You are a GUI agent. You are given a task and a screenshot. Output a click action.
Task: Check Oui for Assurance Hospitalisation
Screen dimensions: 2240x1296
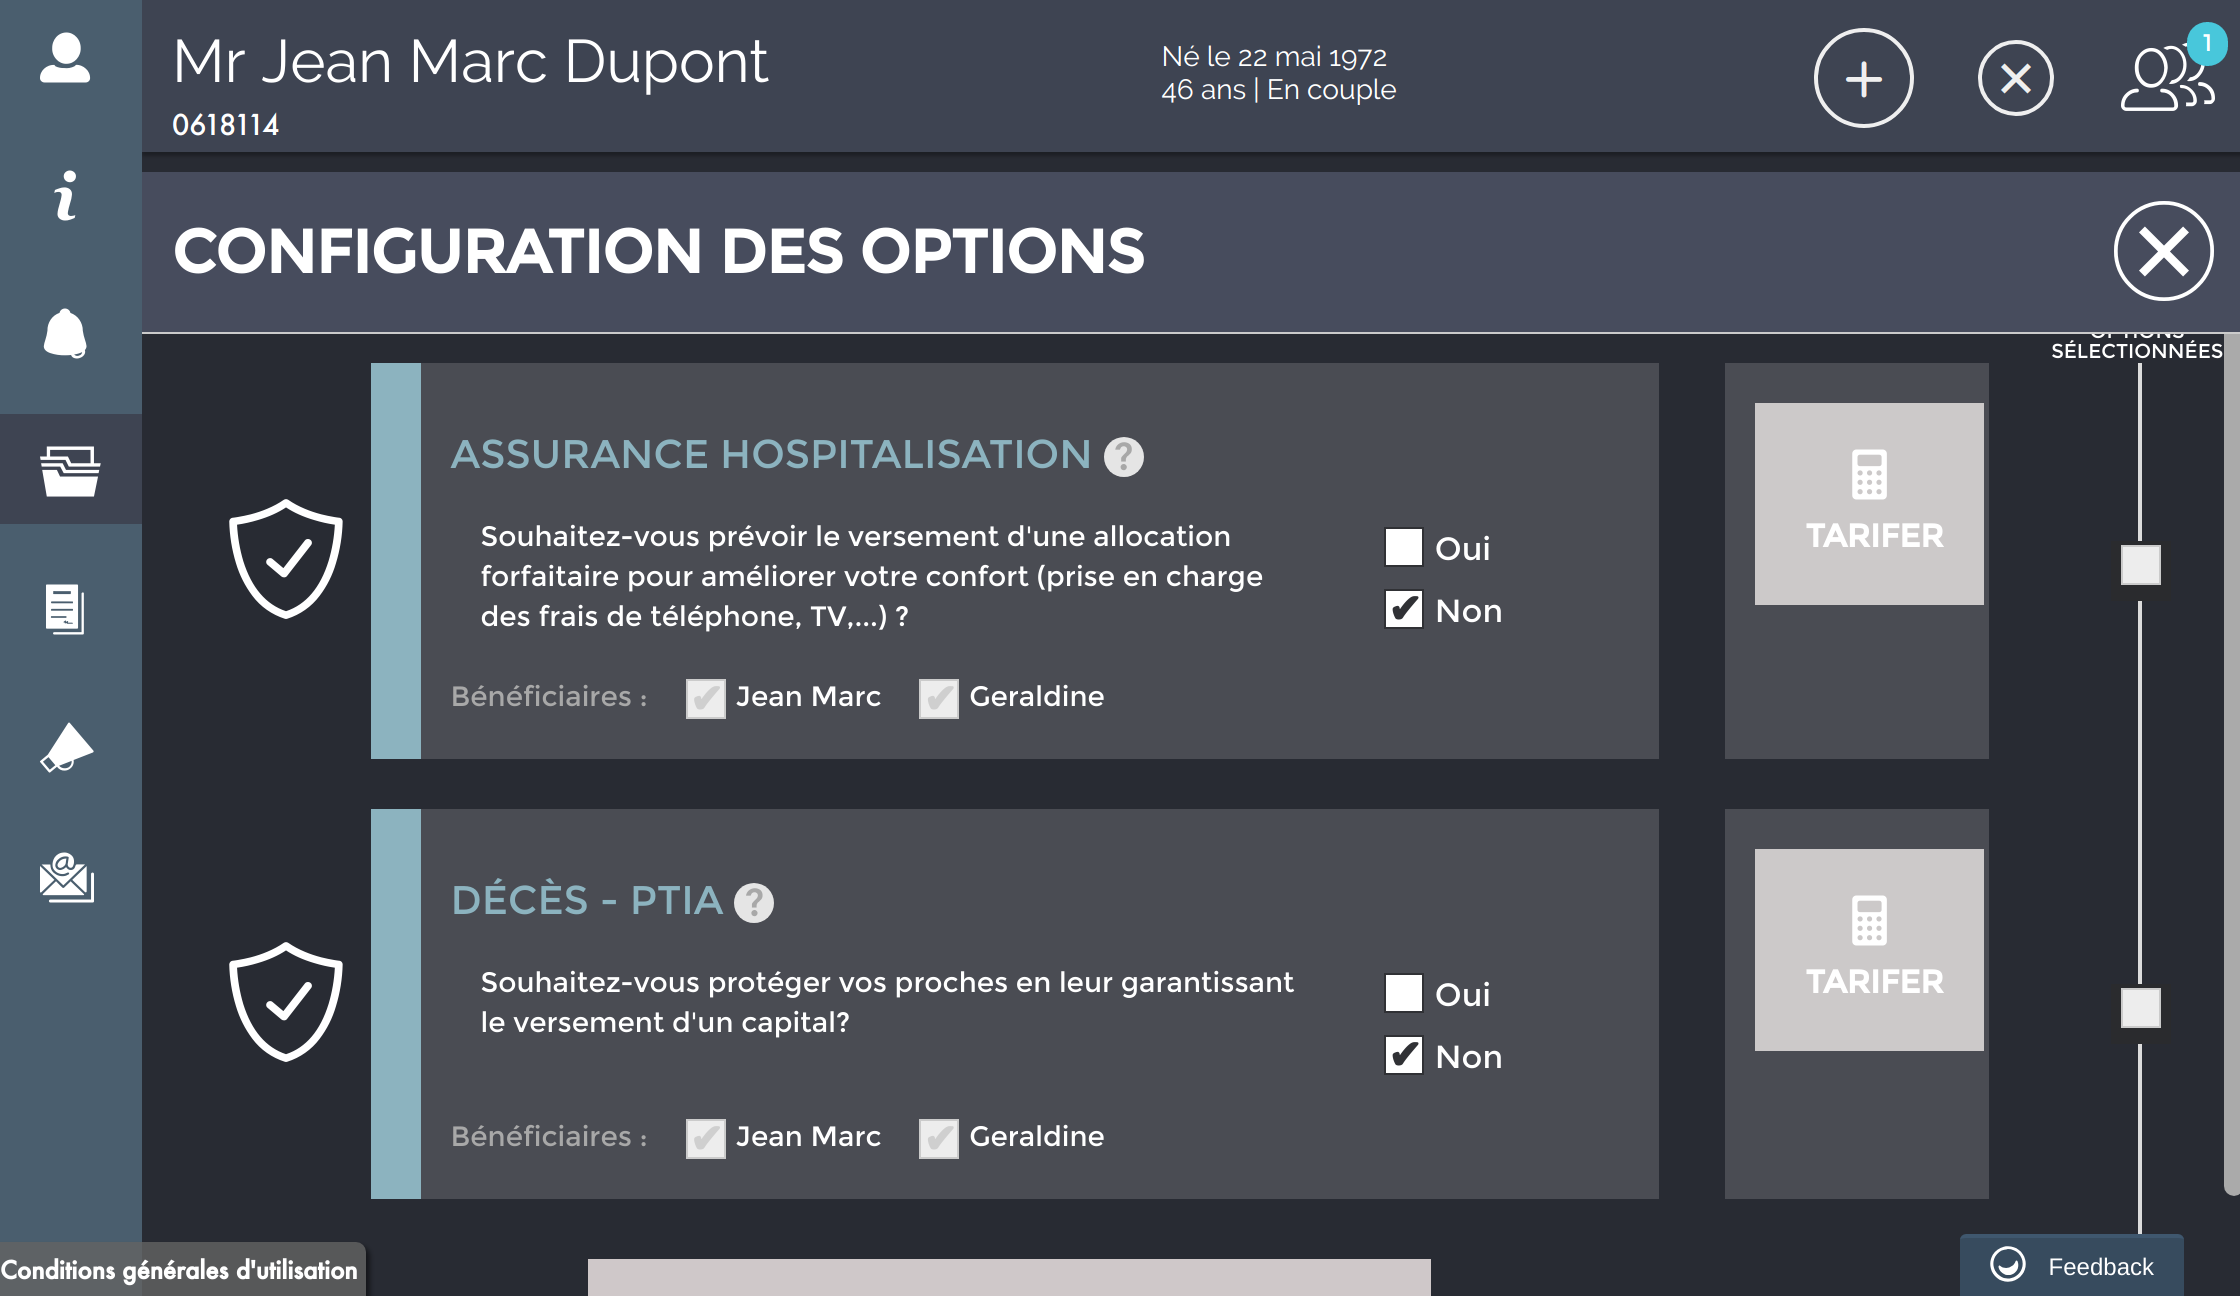pyautogui.click(x=1404, y=547)
